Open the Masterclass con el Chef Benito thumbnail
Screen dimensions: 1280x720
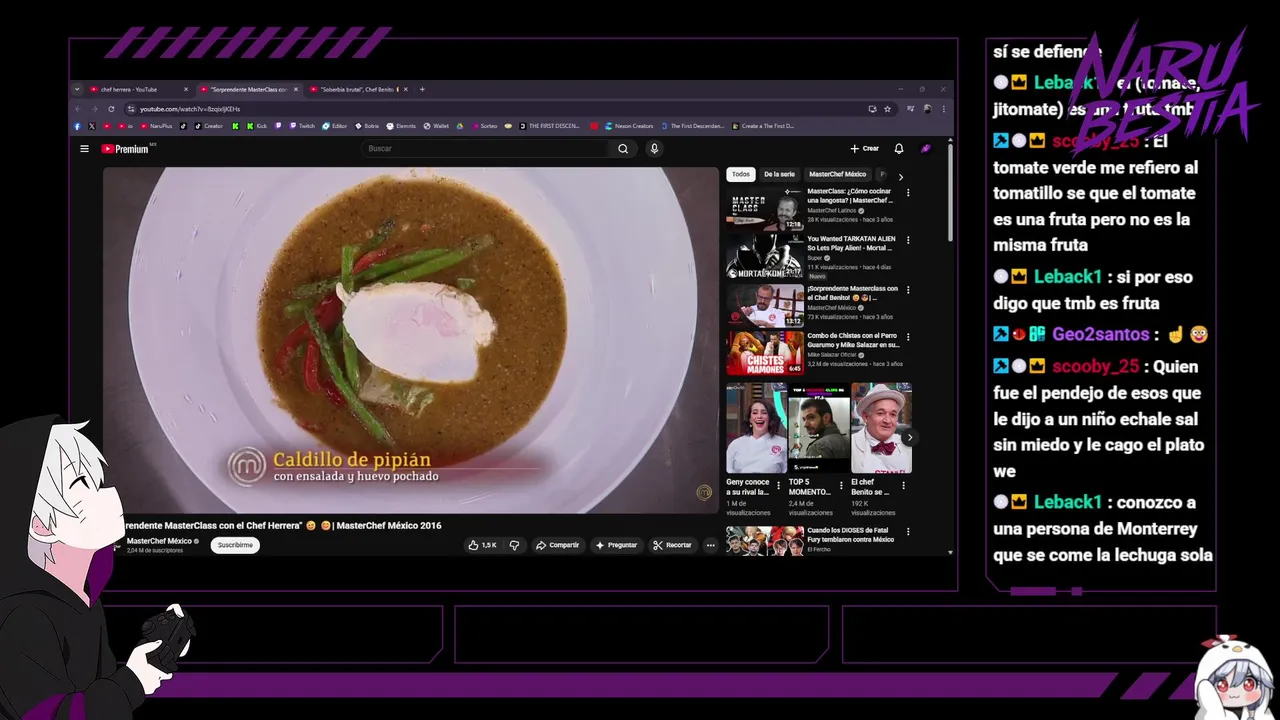765,305
